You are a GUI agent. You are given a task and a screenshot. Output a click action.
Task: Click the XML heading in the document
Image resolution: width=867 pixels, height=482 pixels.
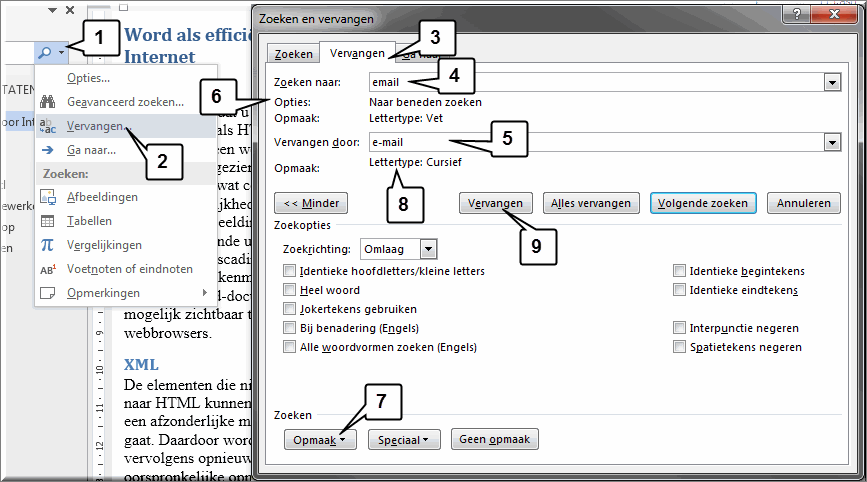pos(141,365)
